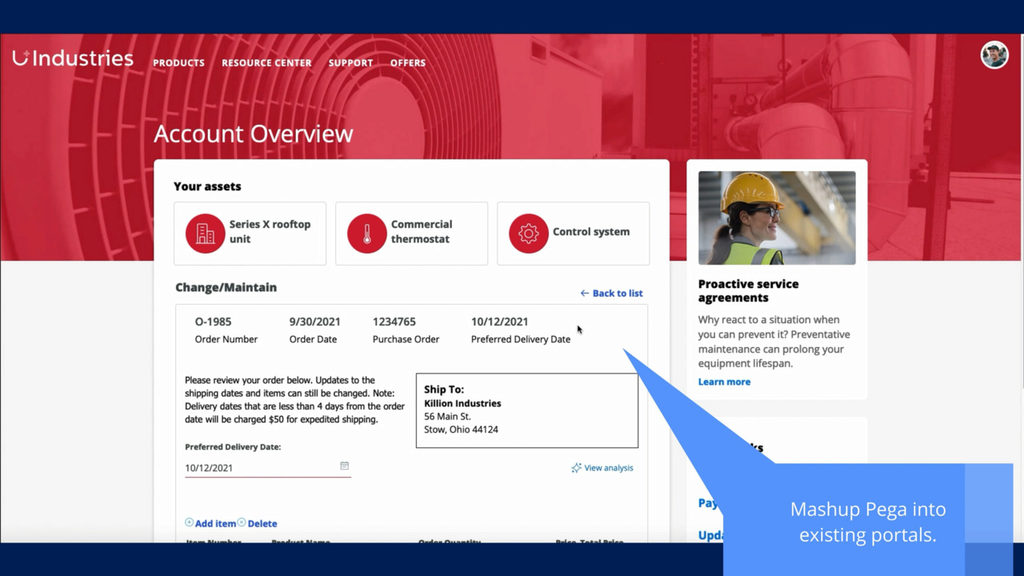Open the user profile avatar
Image resolution: width=1024 pixels, height=576 pixels.
point(994,55)
